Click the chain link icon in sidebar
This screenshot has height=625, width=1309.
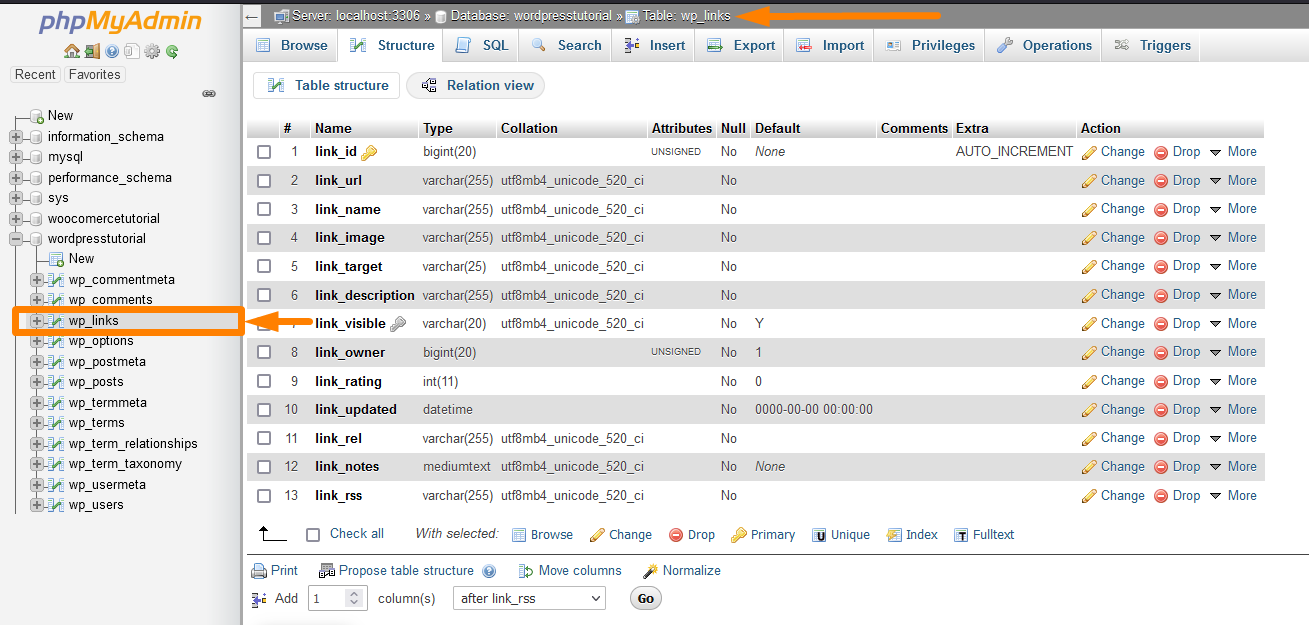pos(209,93)
